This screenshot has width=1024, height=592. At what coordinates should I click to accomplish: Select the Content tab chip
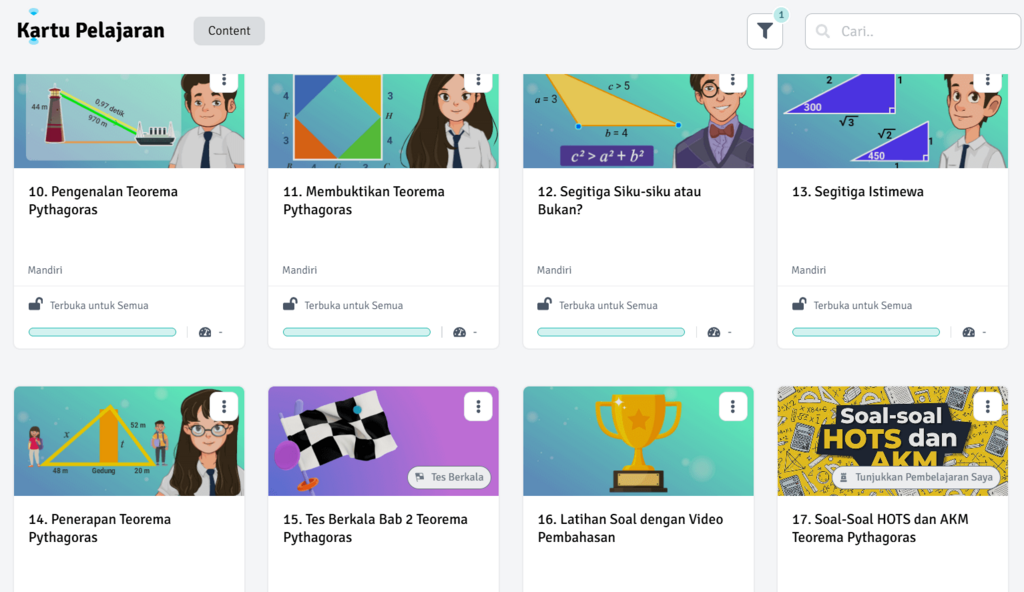(229, 31)
